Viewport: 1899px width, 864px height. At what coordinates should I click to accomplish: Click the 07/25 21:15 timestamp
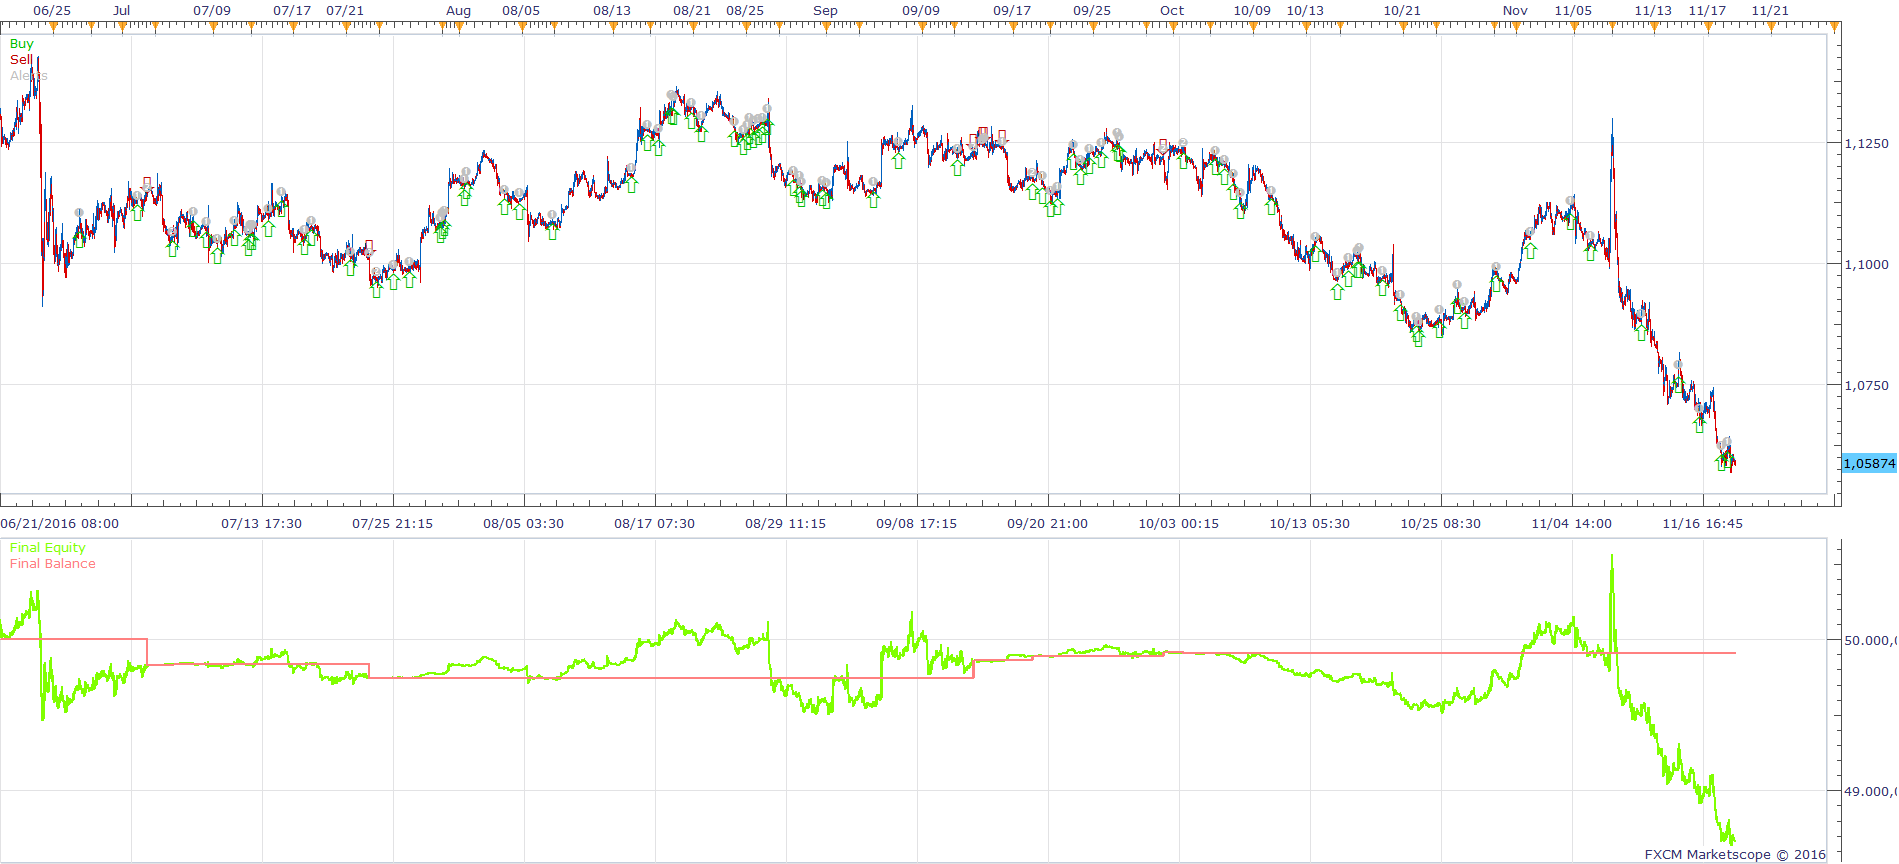(393, 524)
